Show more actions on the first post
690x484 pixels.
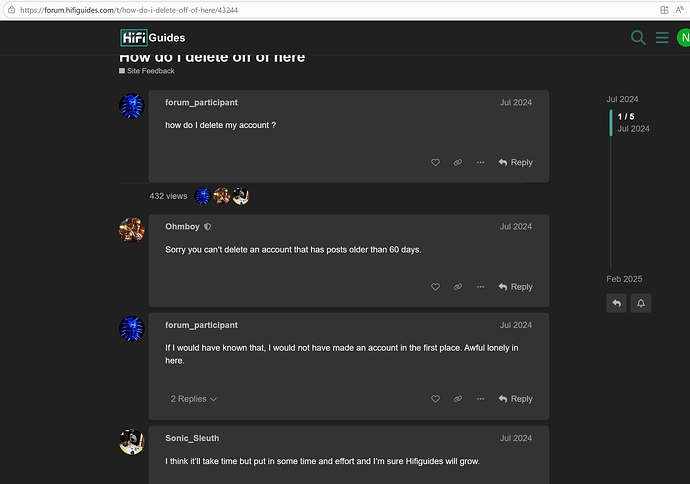[x=480, y=162]
